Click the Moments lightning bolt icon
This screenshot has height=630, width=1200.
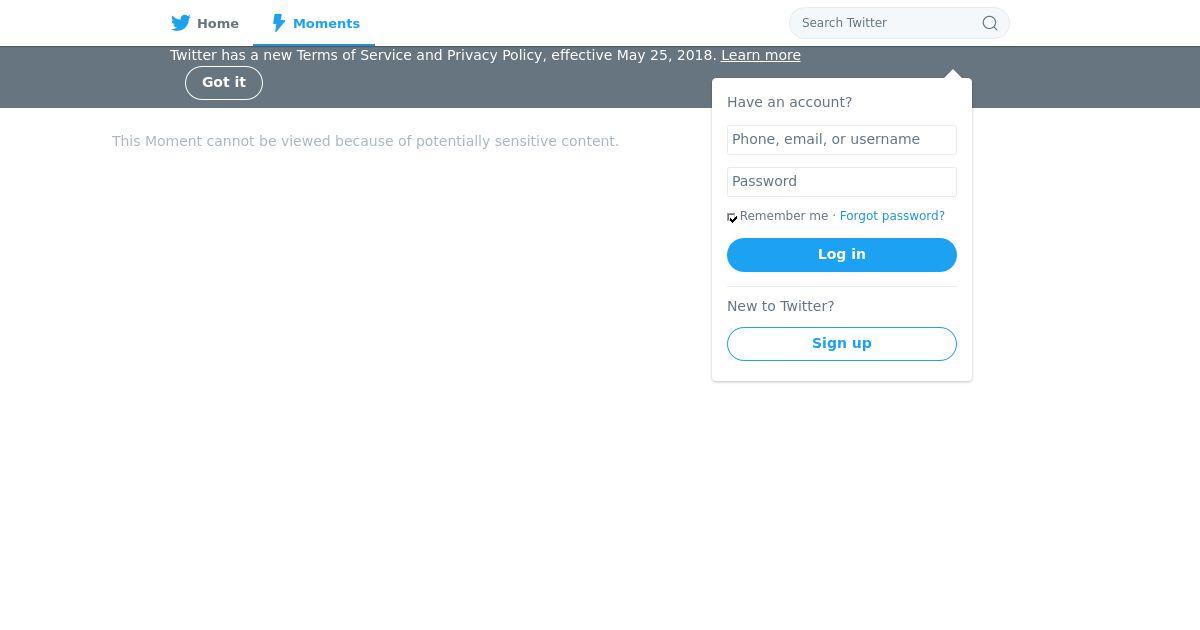coord(279,23)
